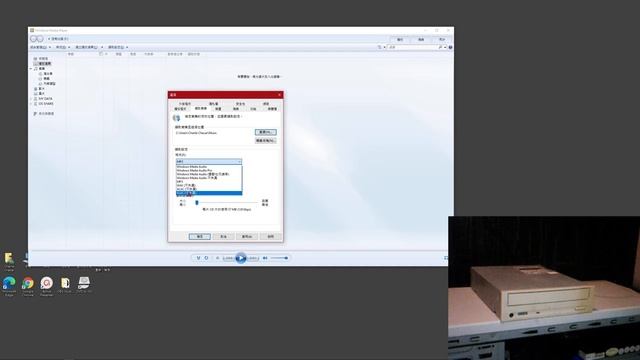Click the round Play button
Viewport: 640px width, 360px height.
[x=241, y=258]
